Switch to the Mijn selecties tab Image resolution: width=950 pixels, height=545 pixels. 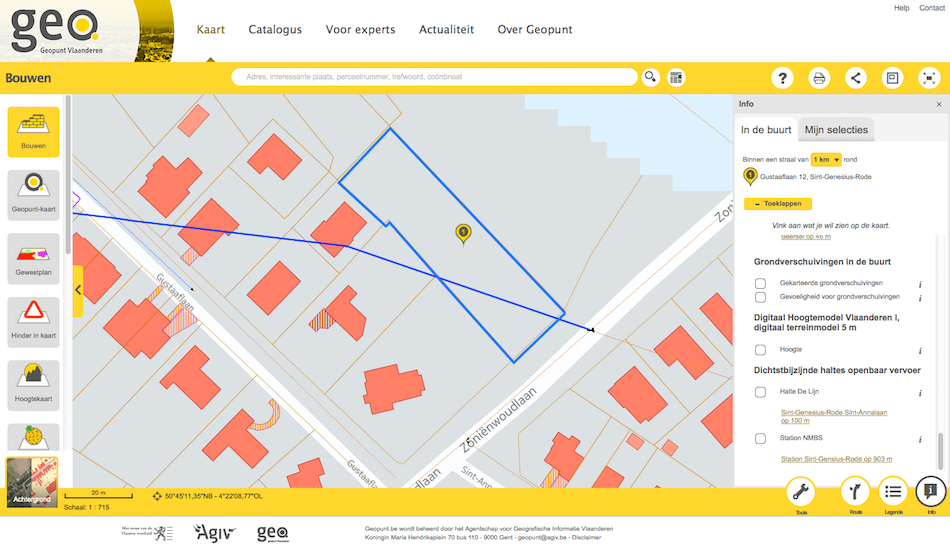coord(836,130)
